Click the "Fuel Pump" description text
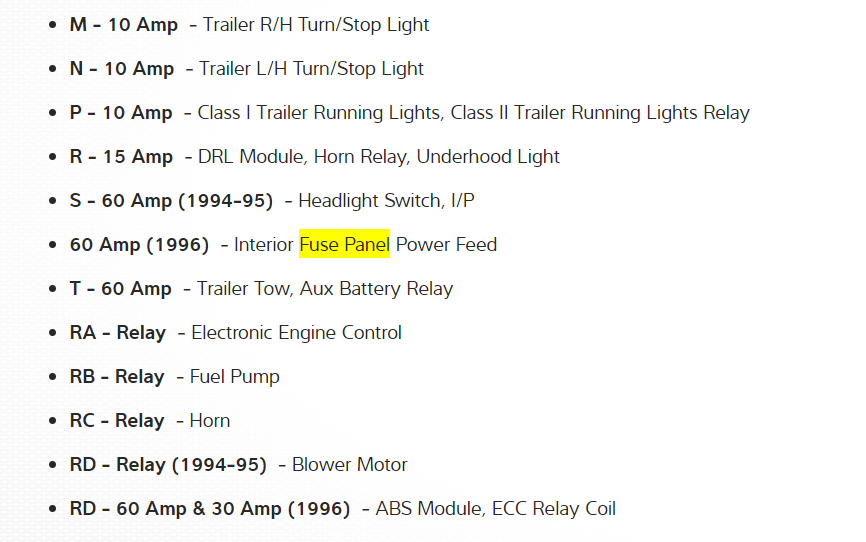 coord(235,377)
